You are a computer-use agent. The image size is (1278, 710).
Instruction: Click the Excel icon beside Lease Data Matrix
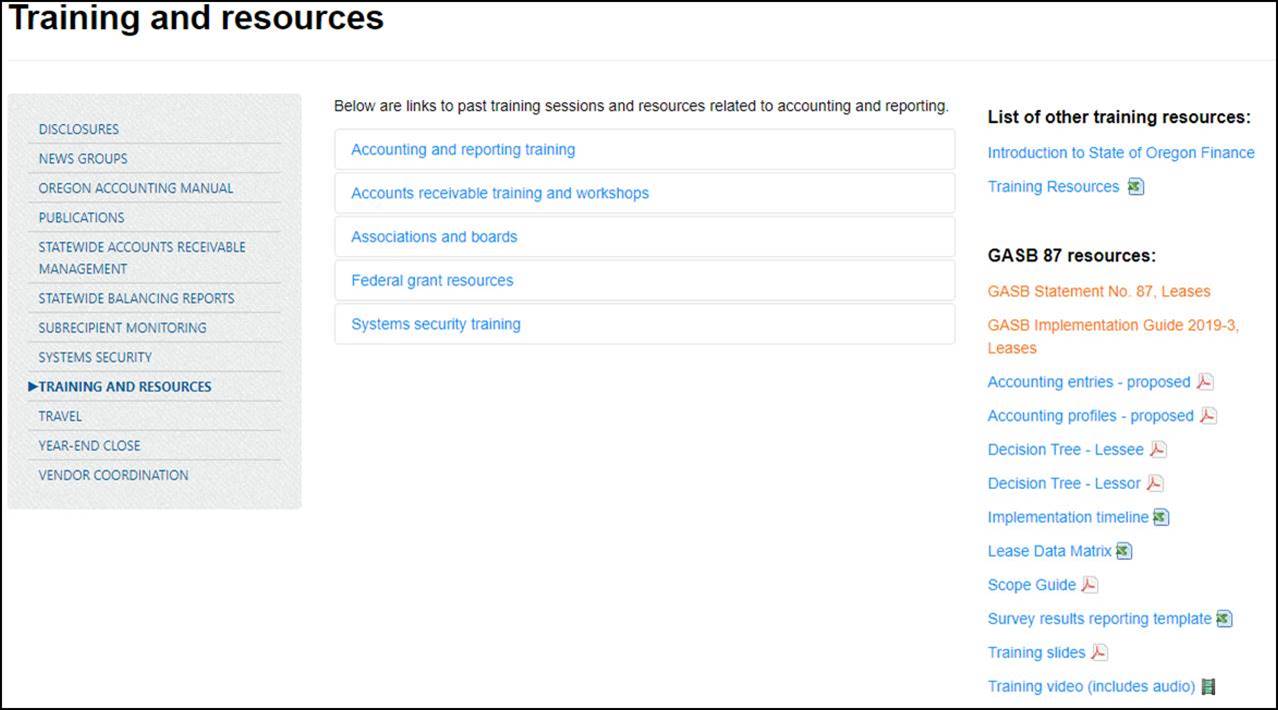tap(1124, 551)
